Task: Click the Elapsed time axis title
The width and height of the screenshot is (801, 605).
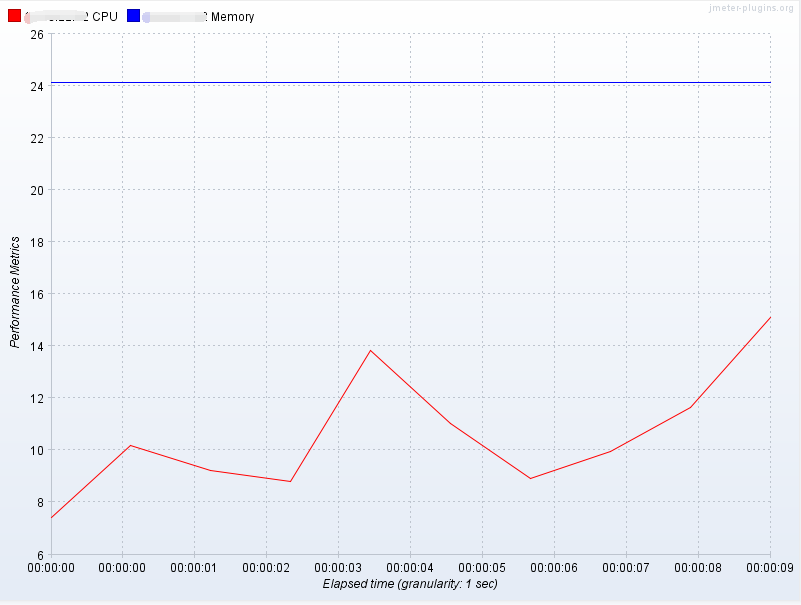Action: click(410, 584)
